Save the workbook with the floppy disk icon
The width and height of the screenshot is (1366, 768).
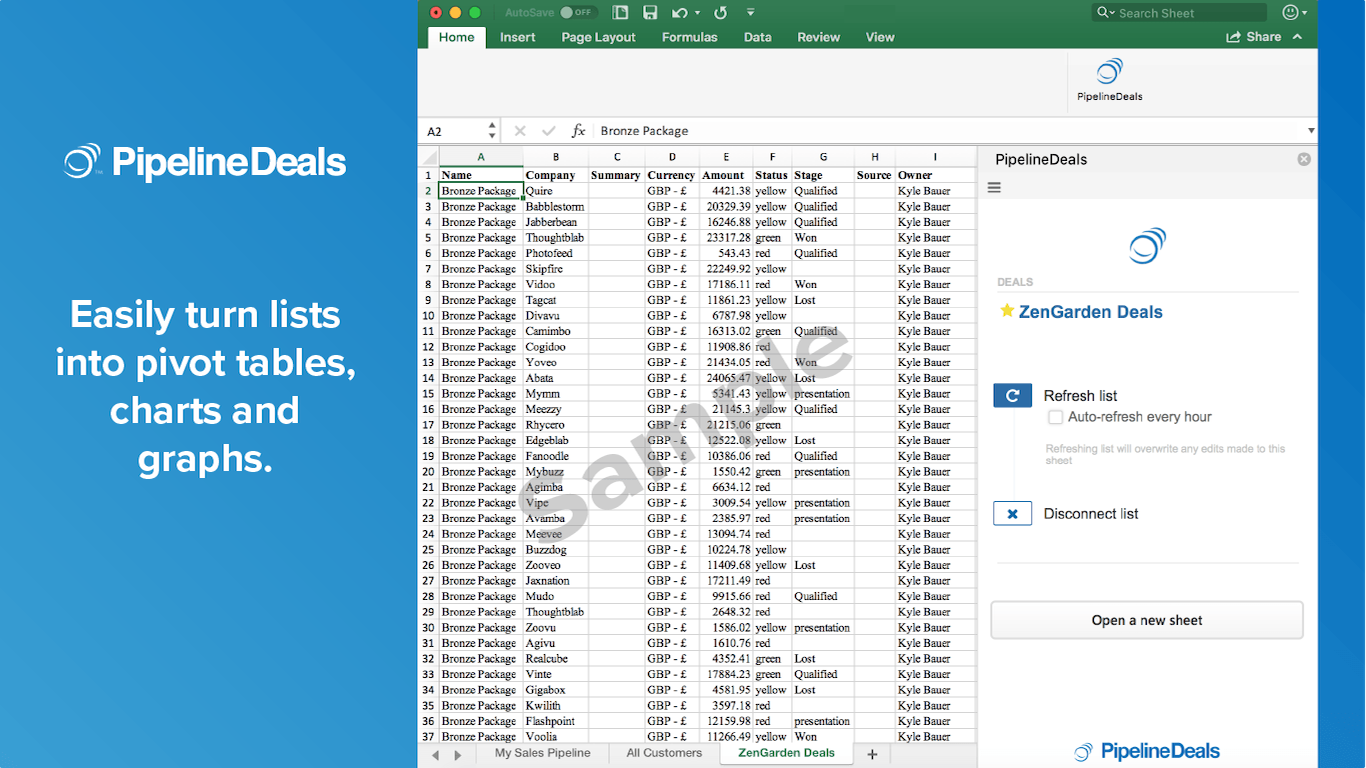(650, 12)
